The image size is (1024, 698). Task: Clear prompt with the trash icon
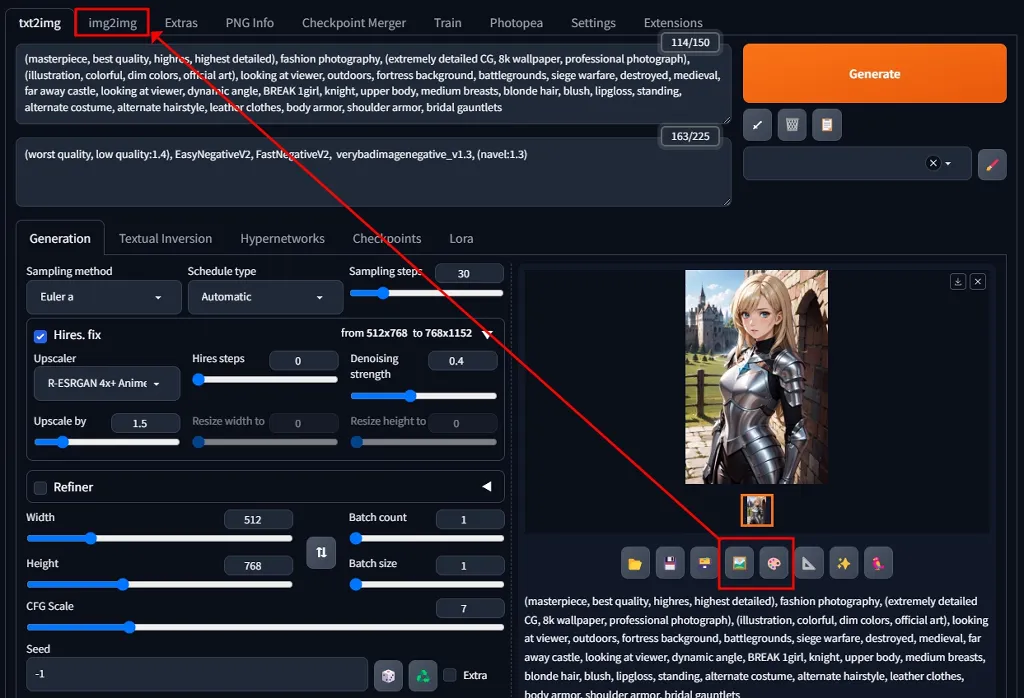click(792, 125)
